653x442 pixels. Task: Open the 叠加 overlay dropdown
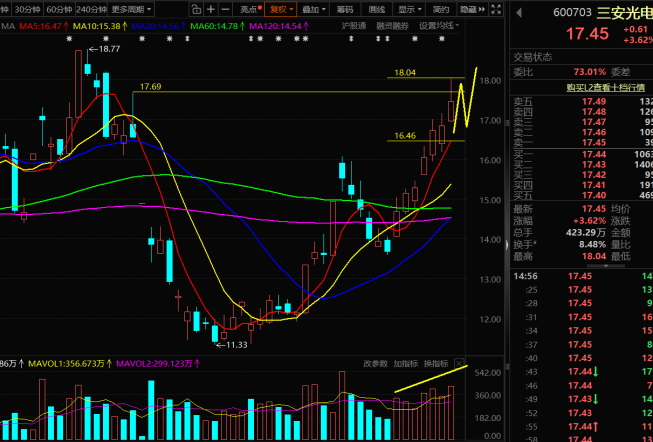click(x=314, y=9)
